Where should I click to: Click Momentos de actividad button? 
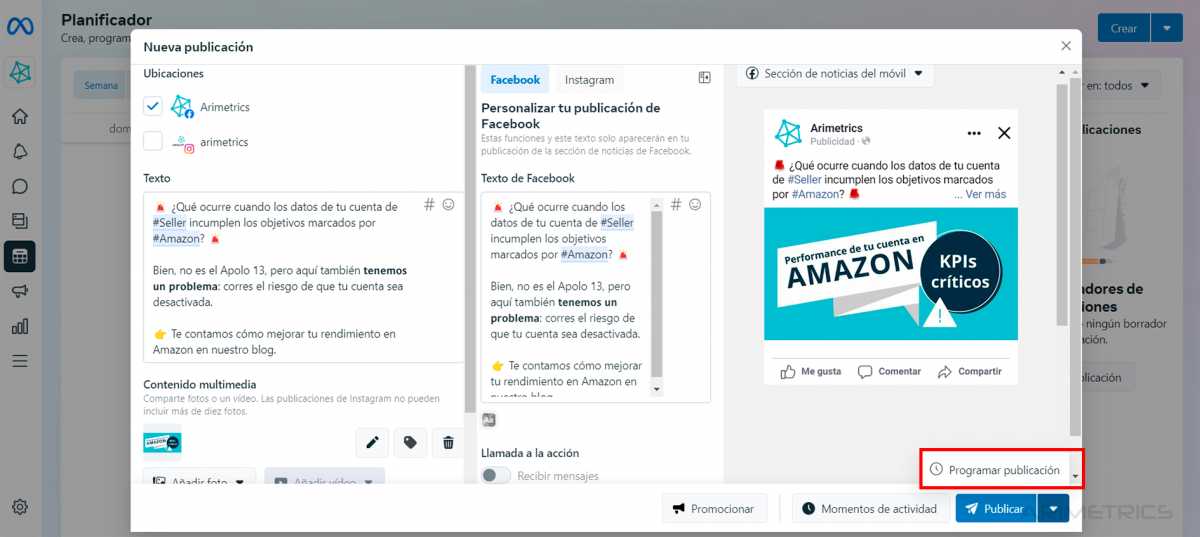pyautogui.click(x=870, y=509)
